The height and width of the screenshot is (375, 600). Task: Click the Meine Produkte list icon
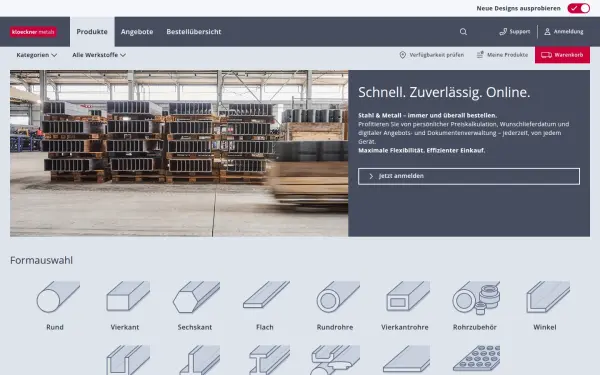click(480, 55)
